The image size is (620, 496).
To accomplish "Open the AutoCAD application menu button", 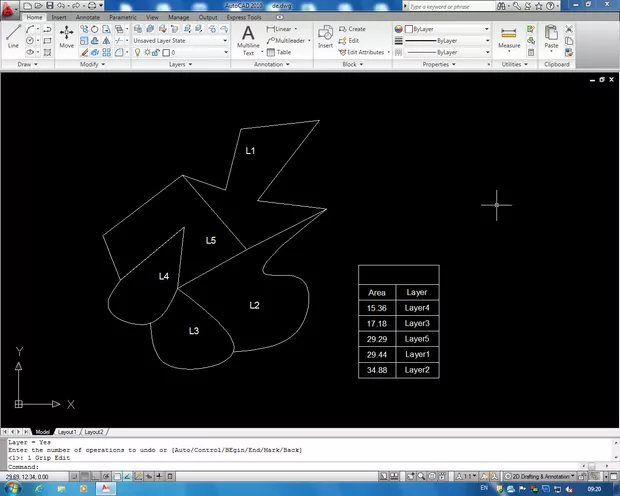I will 10,8.
